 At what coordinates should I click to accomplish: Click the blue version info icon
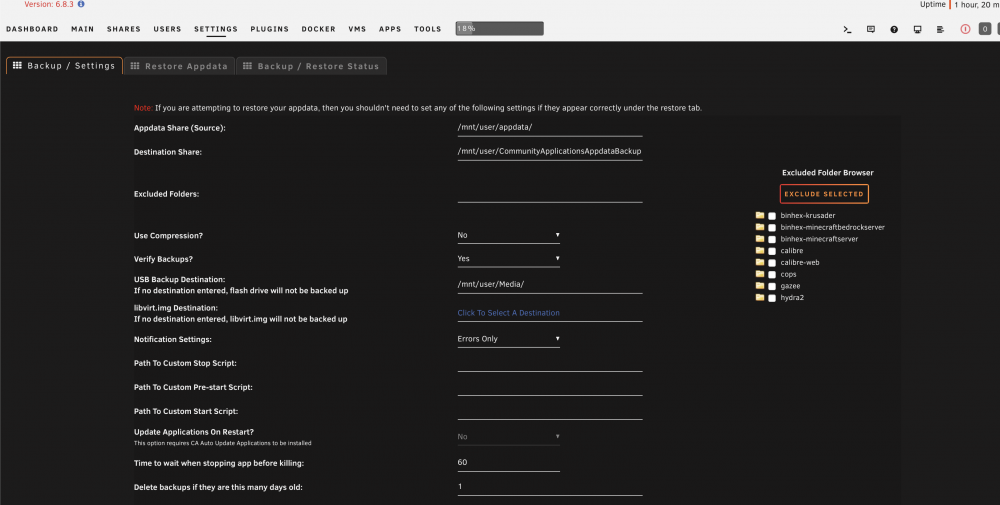coord(81,4)
